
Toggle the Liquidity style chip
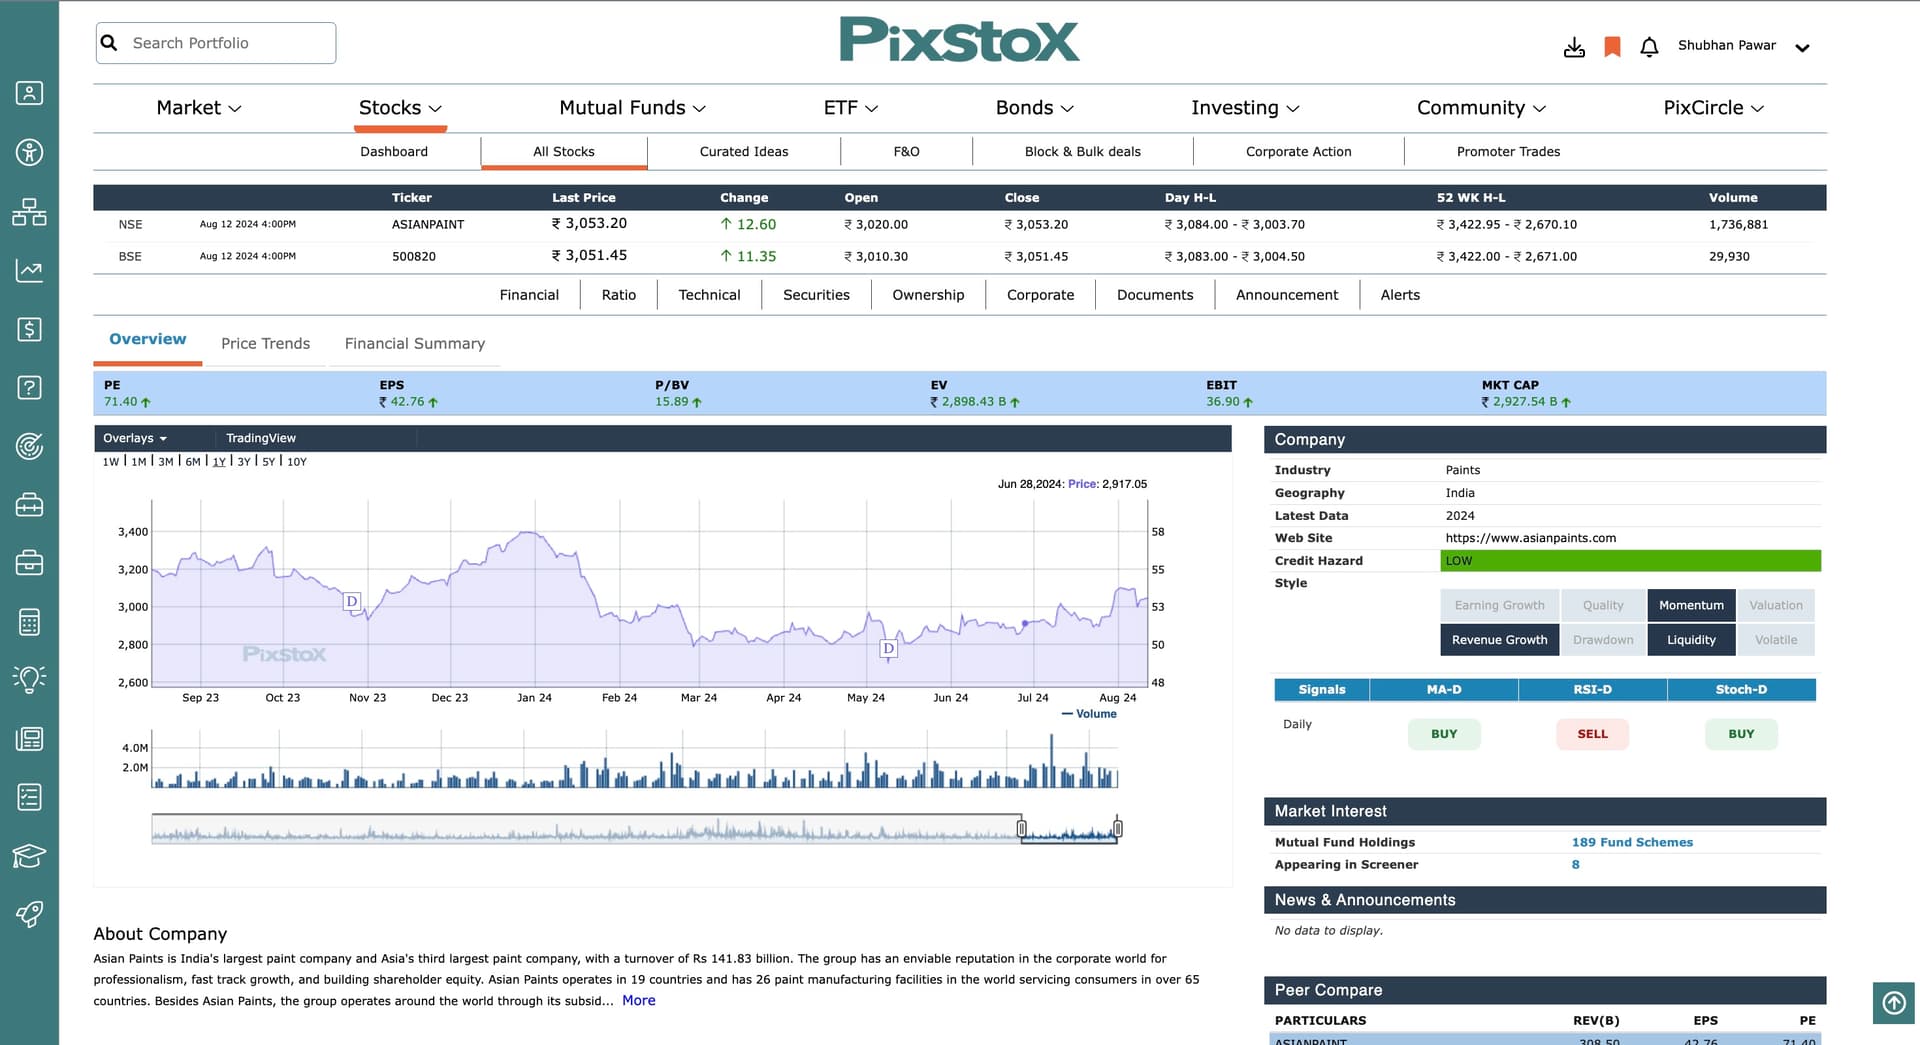click(1691, 640)
